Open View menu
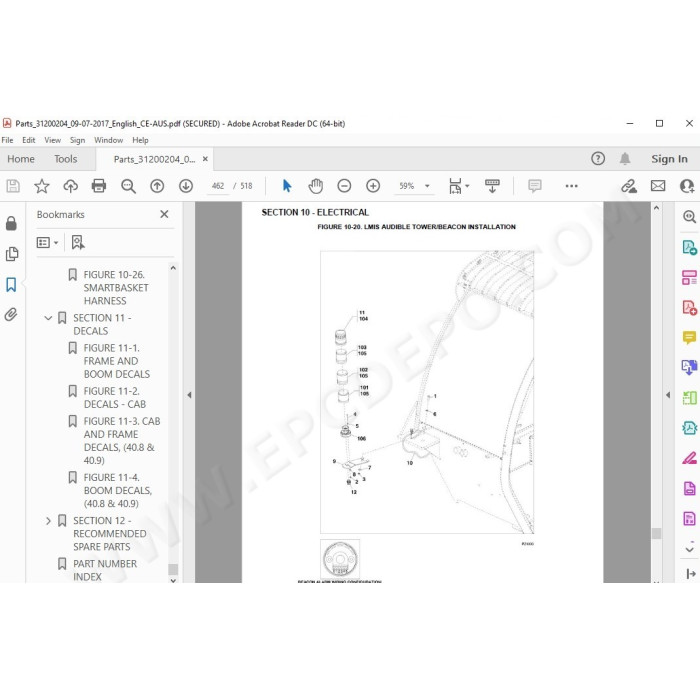The width and height of the screenshot is (700, 700). [x=52, y=140]
